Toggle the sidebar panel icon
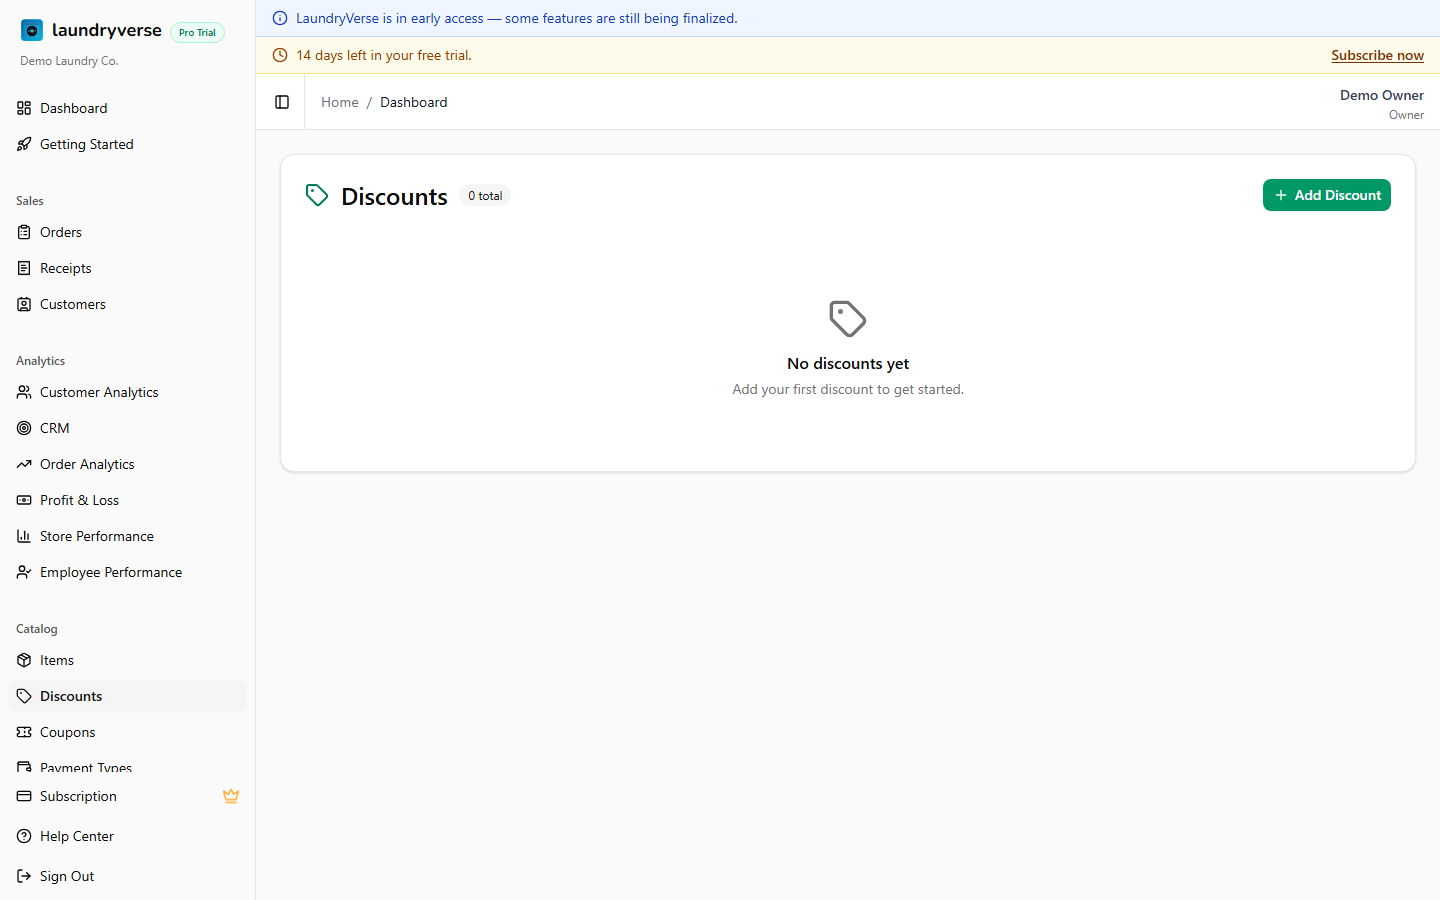1440x900 pixels. point(282,102)
